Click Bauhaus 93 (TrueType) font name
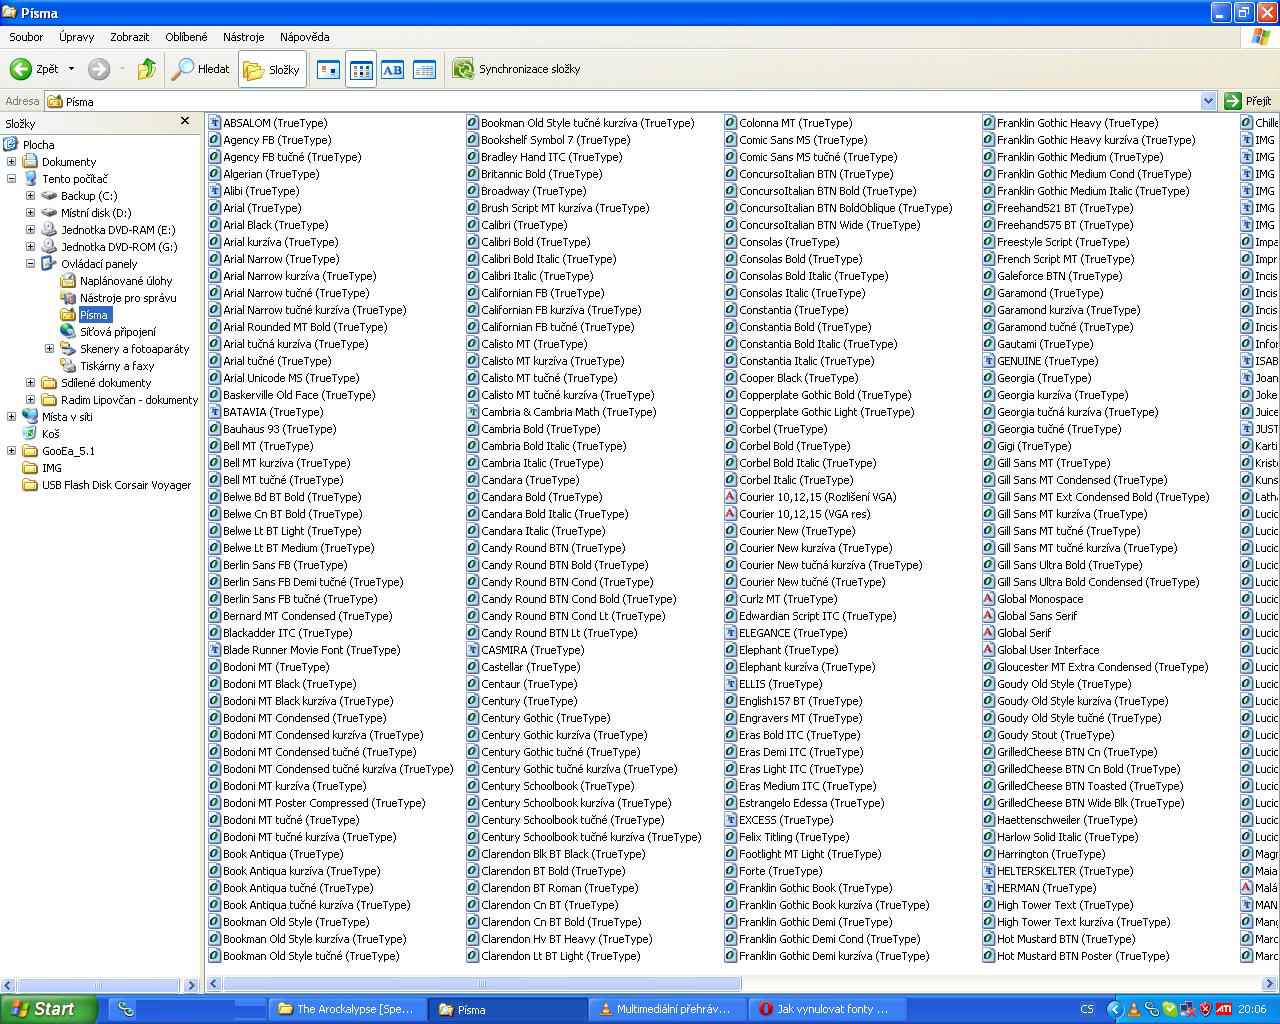The image size is (1280, 1024). 280,429
